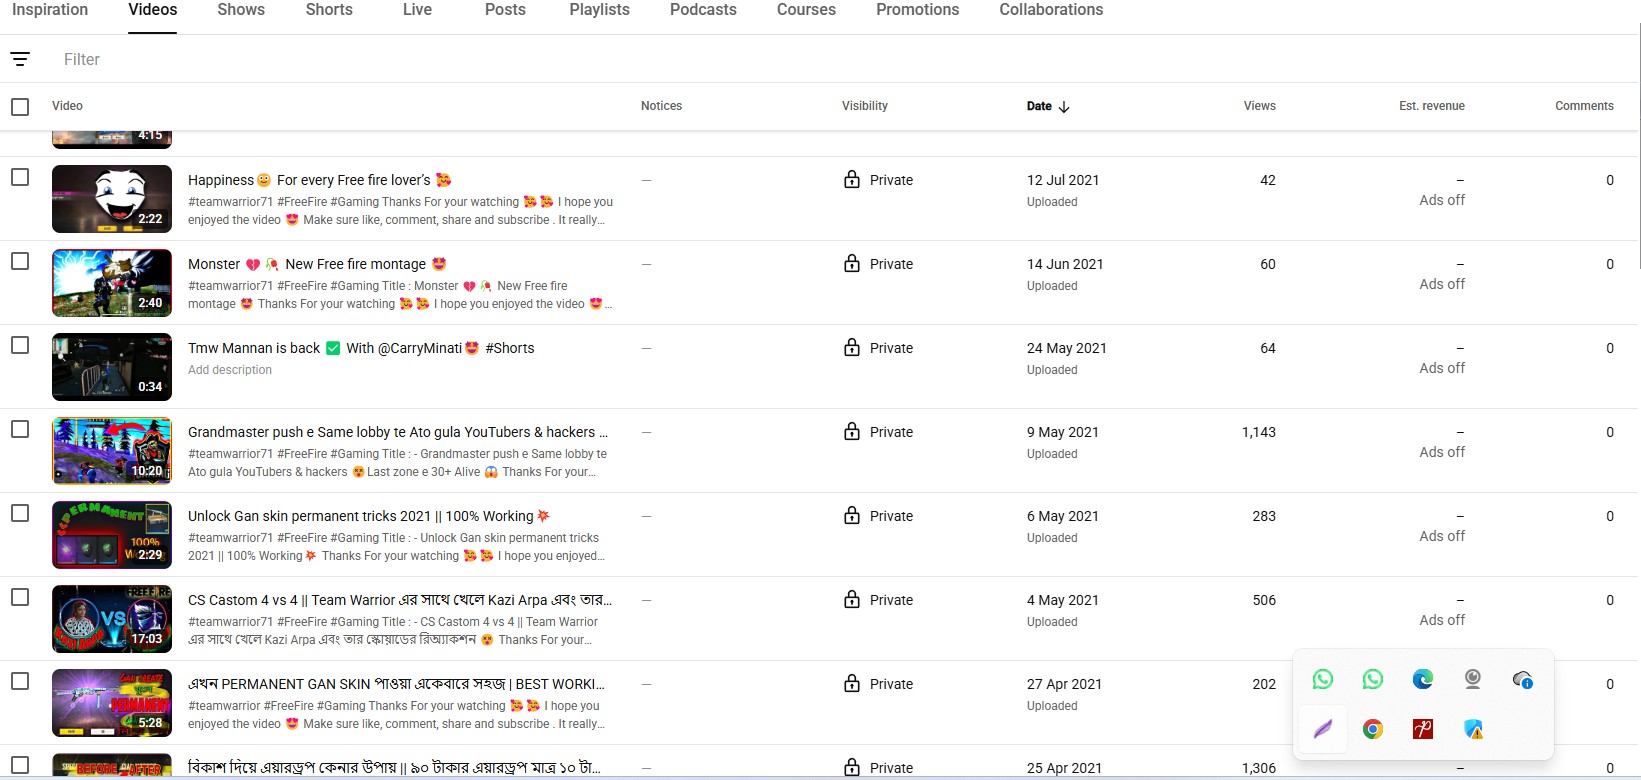Open the 2:29 Unlock Gan skin thumbnail
The height and width of the screenshot is (780, 1641).
click(112, 534)
